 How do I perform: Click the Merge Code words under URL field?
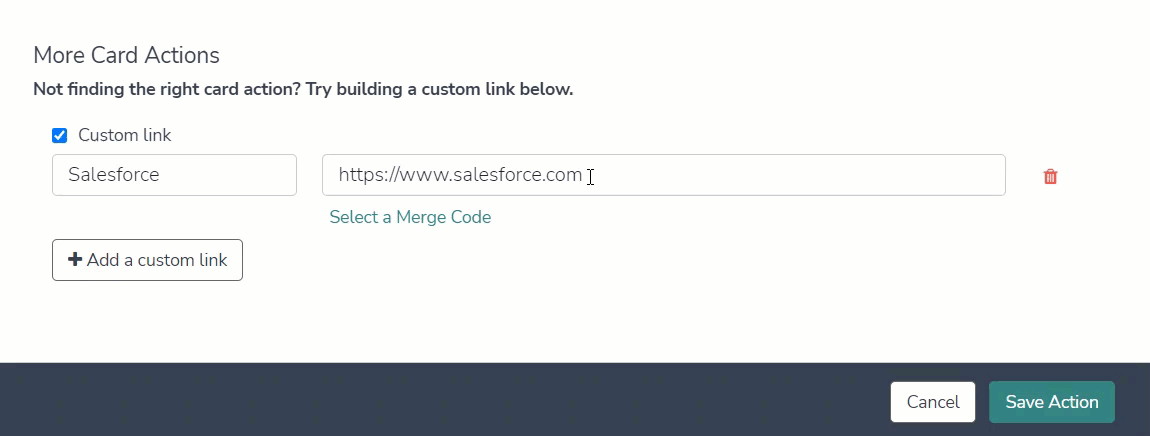coord(443,217)
